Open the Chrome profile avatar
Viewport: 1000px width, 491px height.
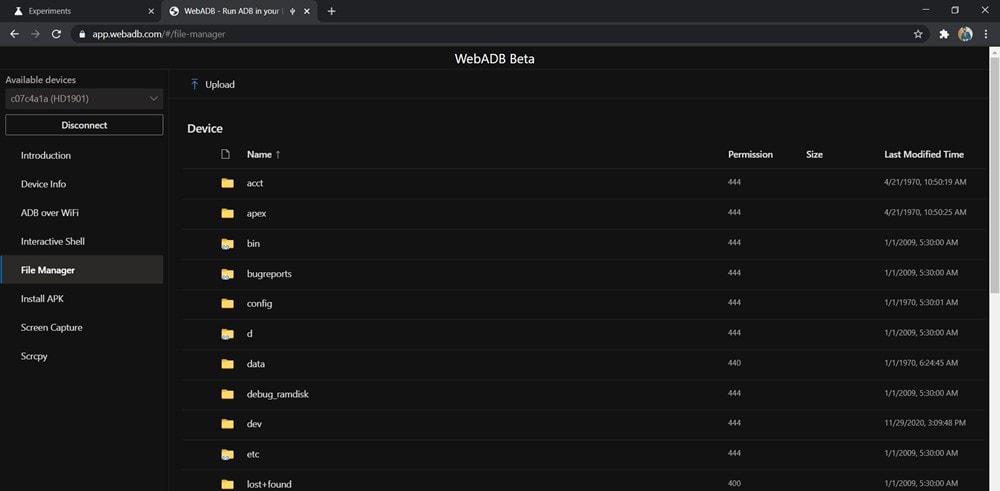(966, 34)
